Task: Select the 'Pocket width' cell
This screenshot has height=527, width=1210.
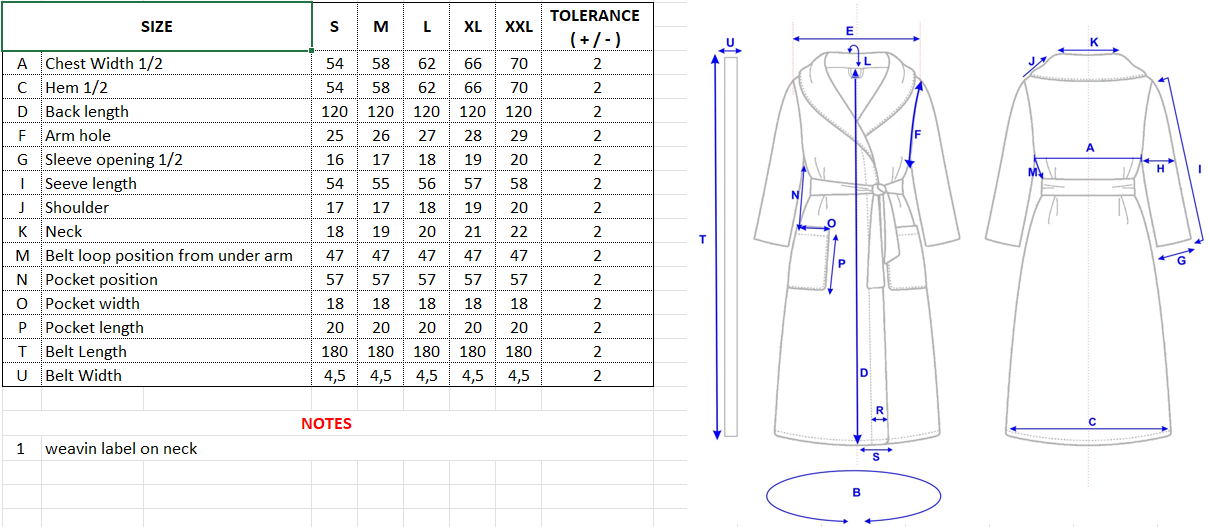Action: pos(177,303)
